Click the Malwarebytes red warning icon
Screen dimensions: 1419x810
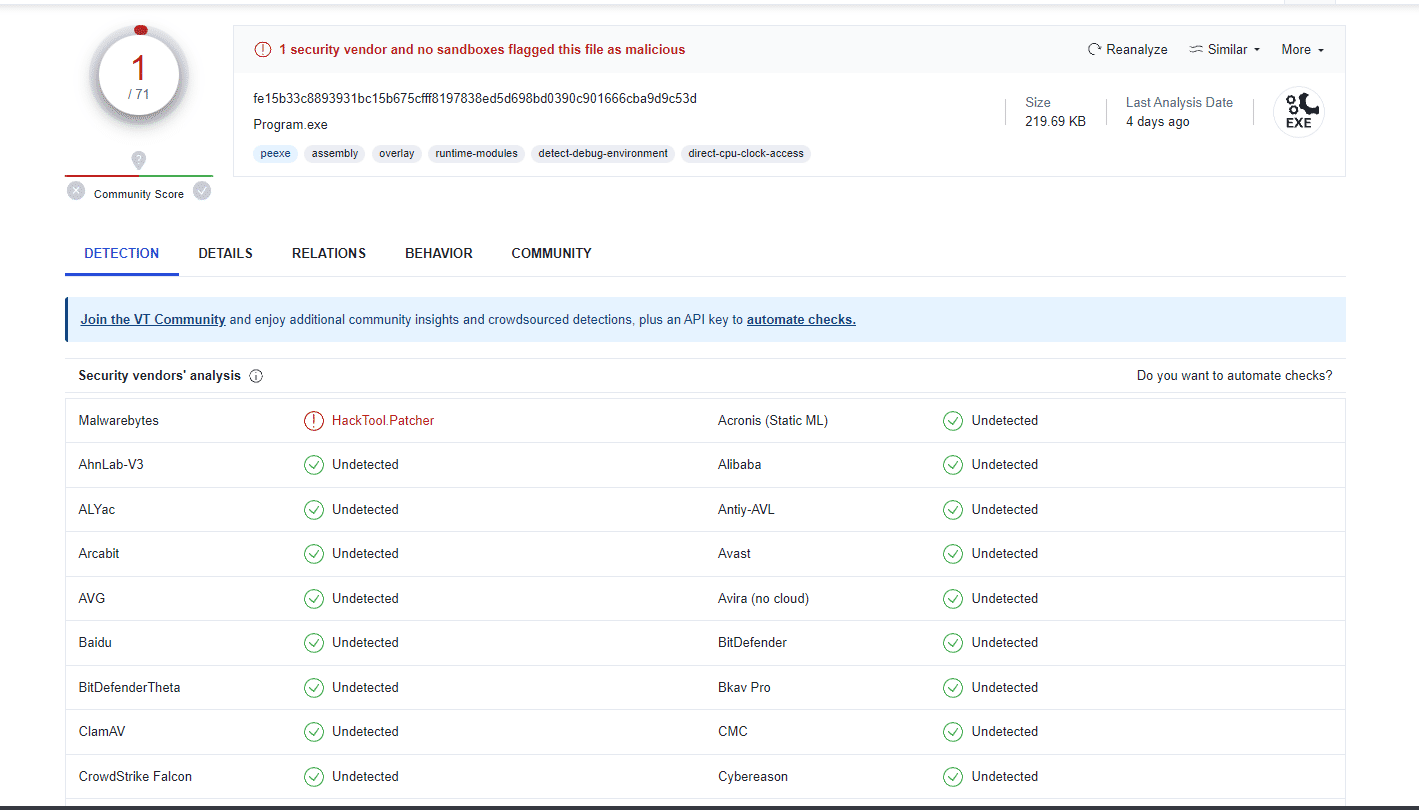314,421
